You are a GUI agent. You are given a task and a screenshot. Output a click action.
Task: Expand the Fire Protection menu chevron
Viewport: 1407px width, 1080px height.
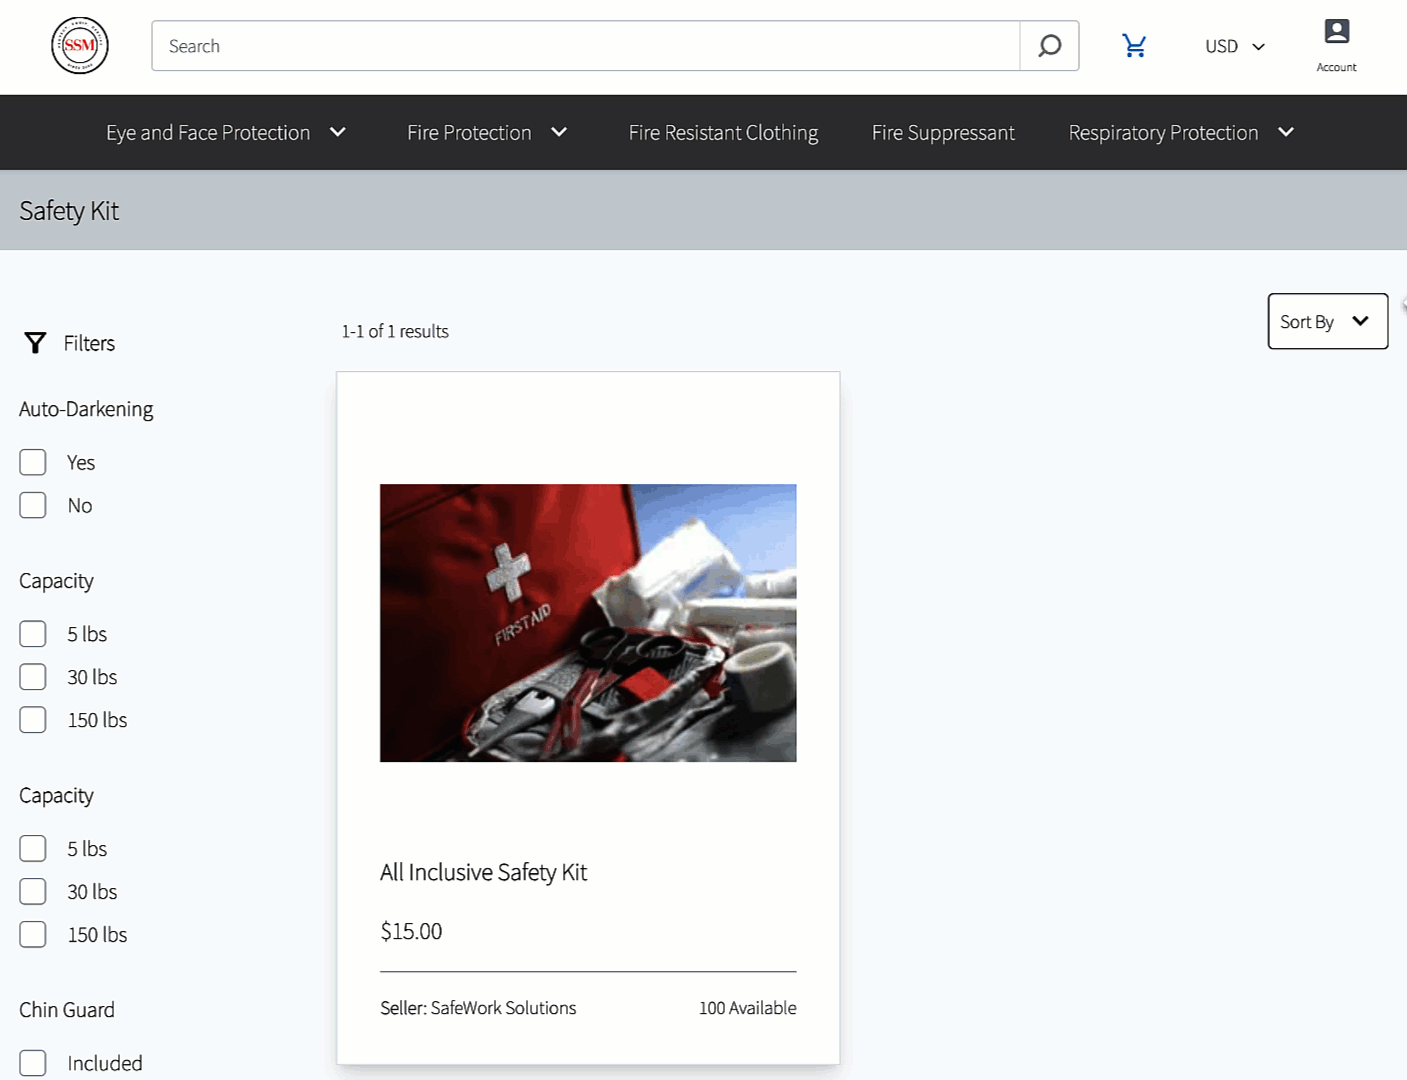coord(559,132)
